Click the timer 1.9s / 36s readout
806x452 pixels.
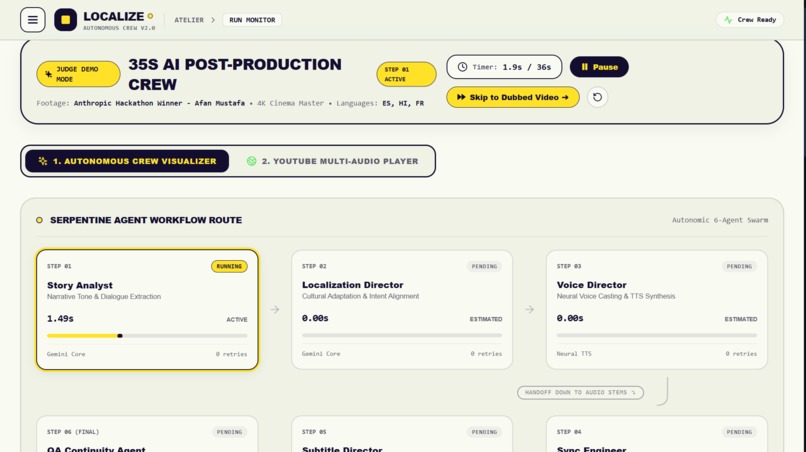526,67
